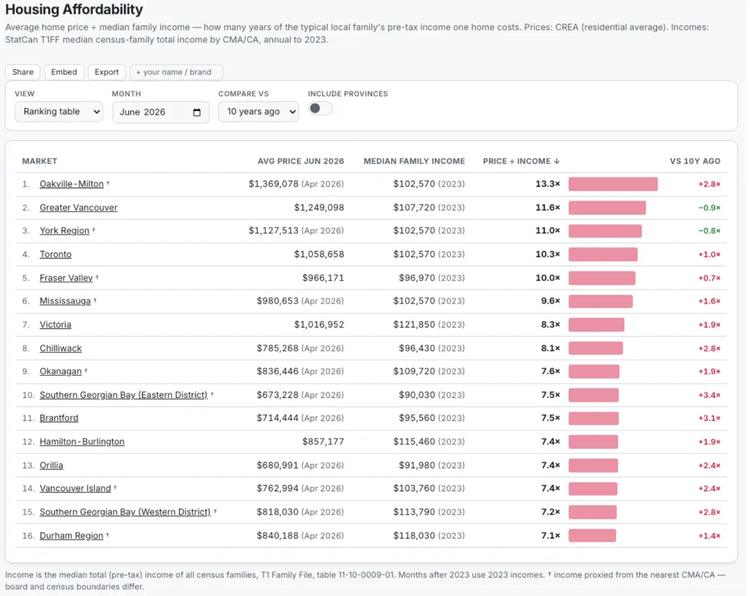Image resolution: width=750 pixels, height=596 pixels.
Task: Open the Durham Region market link
Action: pos(71,536)
